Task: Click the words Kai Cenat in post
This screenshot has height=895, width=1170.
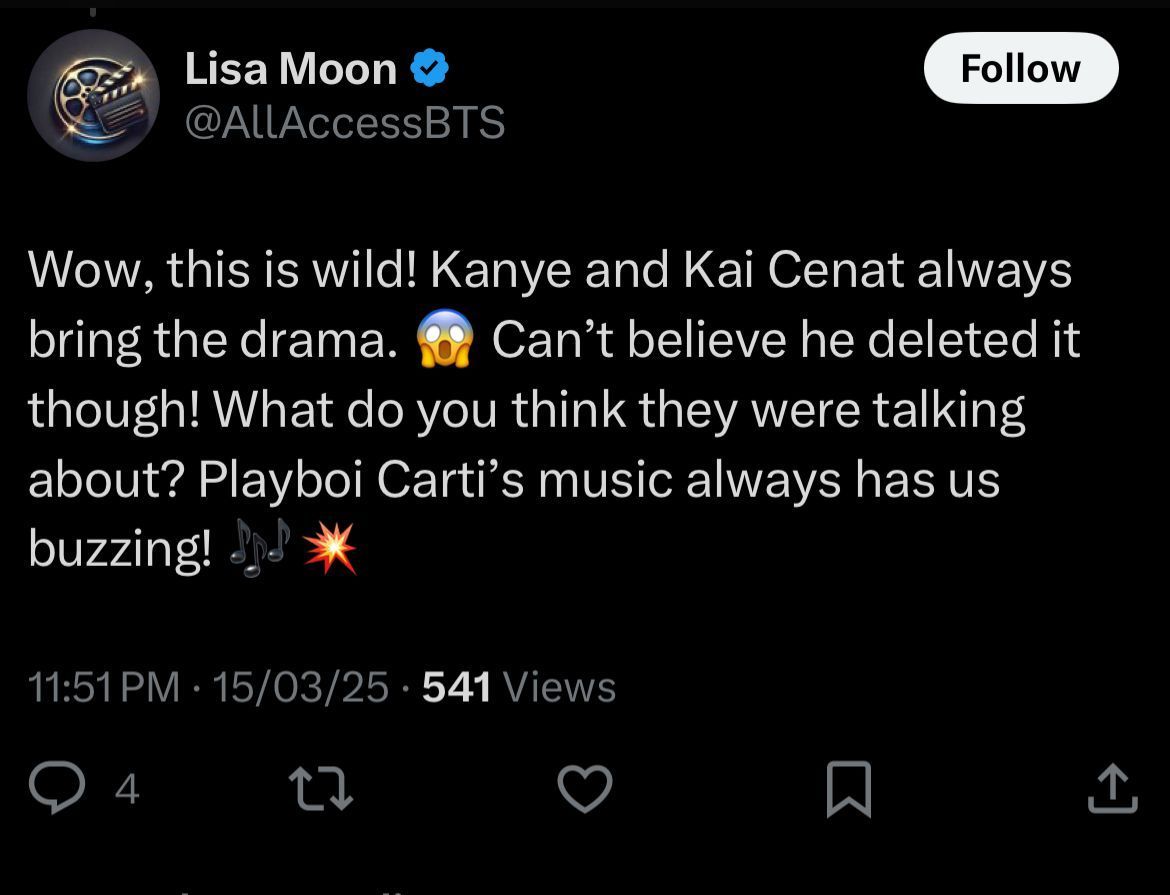Action: (793, 270)
